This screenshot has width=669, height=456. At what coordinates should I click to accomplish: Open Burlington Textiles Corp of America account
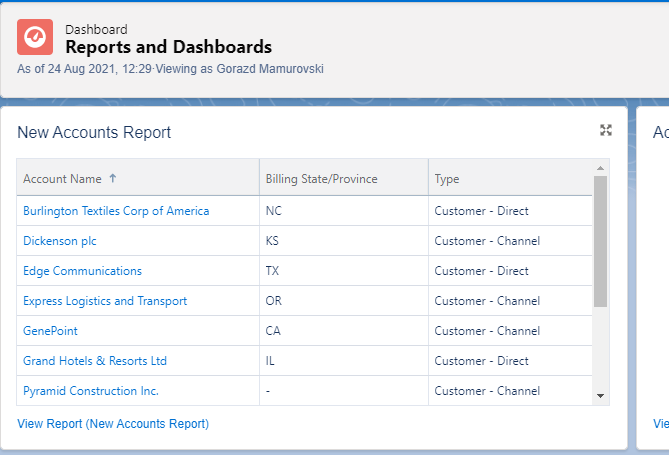click(116, 211)
